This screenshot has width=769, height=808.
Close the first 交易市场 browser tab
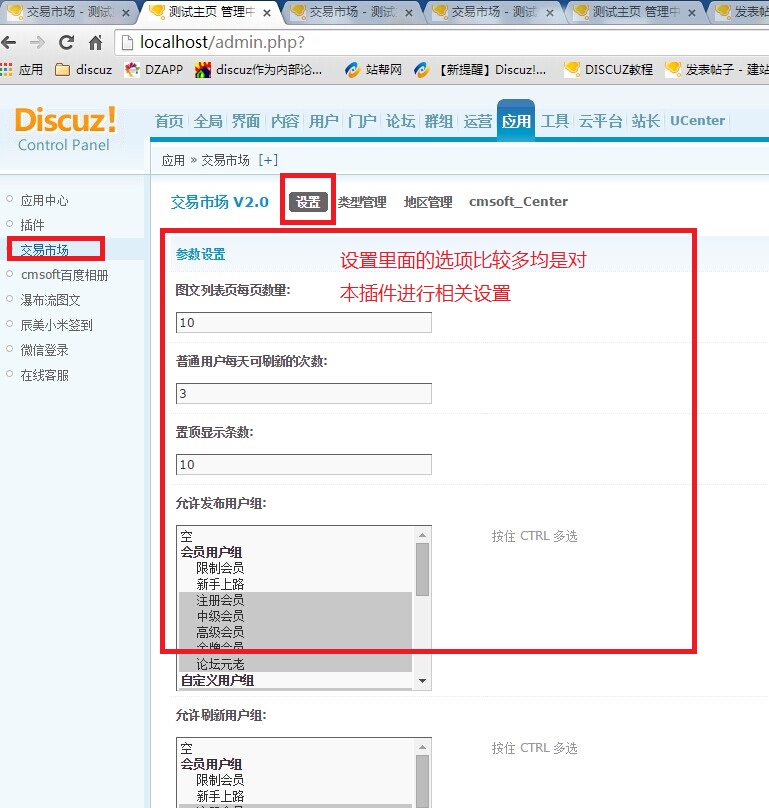pos(126,13)
